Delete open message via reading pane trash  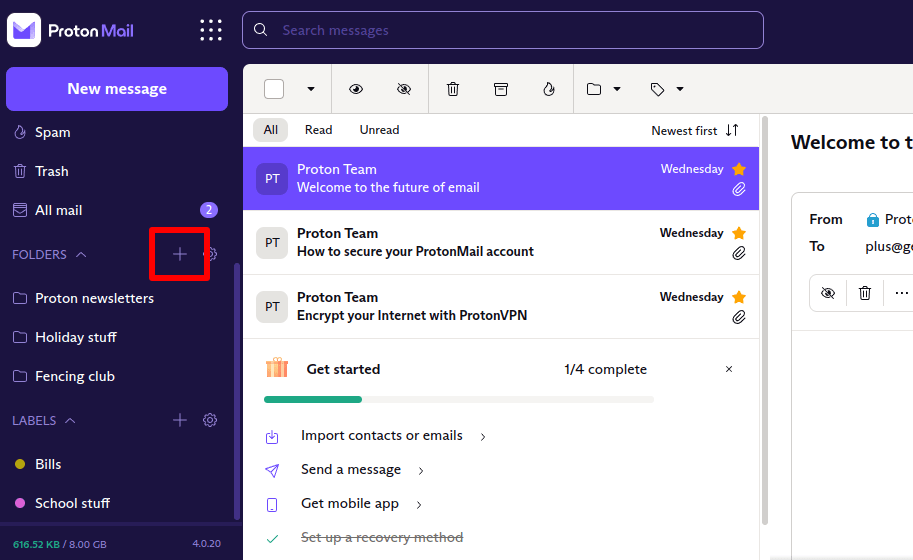[865, 293]
